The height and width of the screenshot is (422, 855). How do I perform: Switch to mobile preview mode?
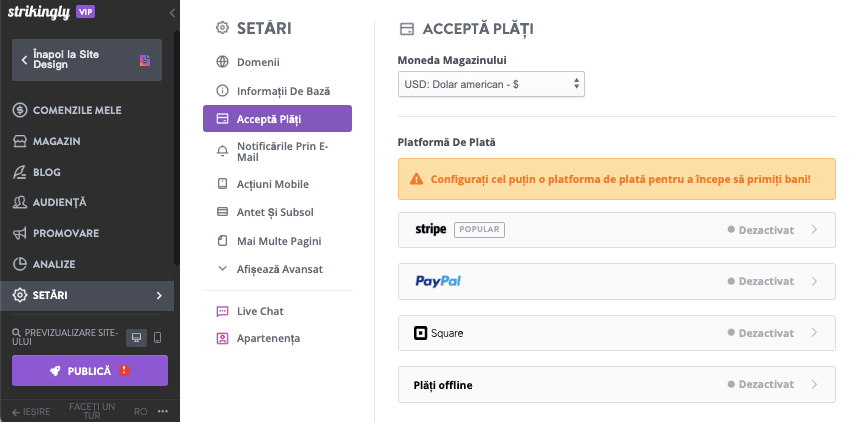[158, 338]
